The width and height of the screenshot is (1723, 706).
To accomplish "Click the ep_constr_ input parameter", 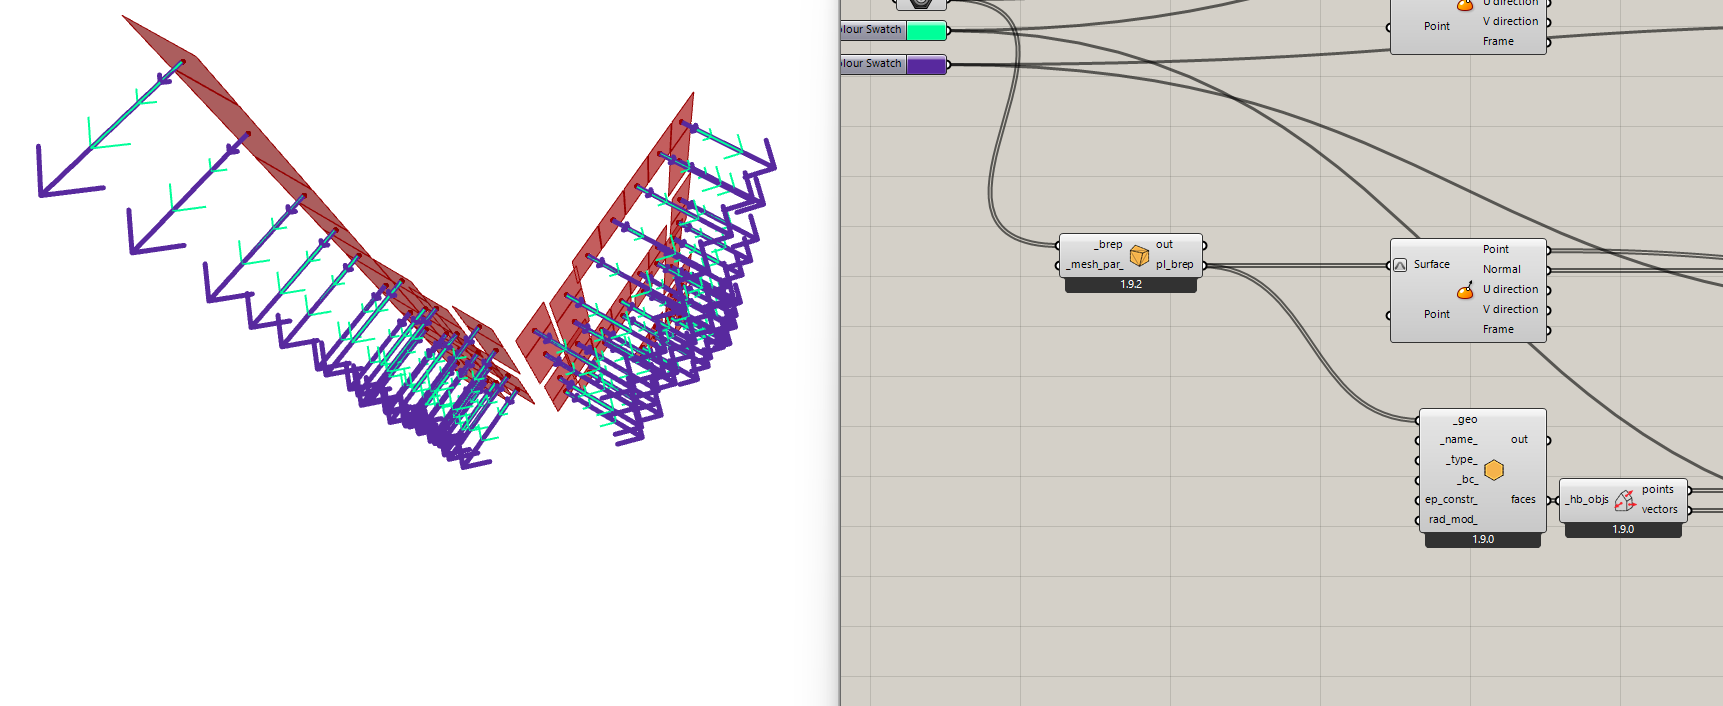I will click(1450, 500).
